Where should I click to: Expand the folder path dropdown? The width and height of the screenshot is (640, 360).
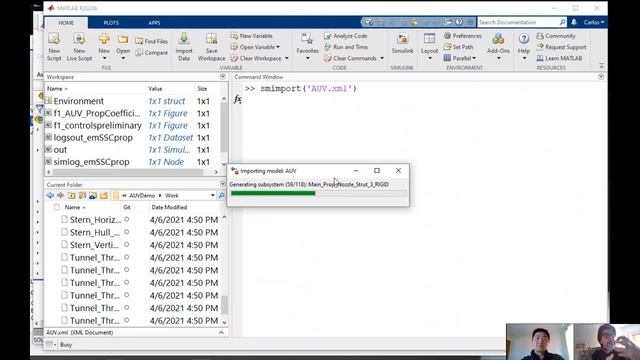(x=213, y=196)
